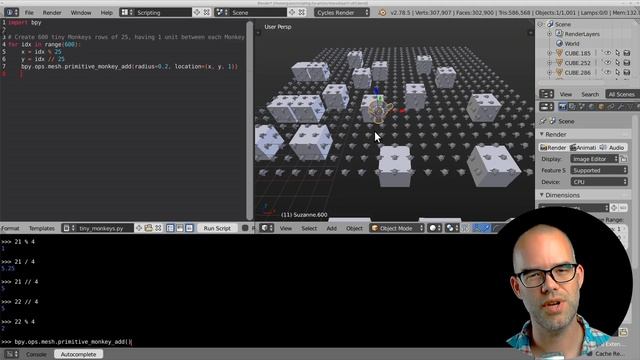This screenshot has width=640, height=360.
Task: Toggle word wrap in text editor
Action: point(180,228)
